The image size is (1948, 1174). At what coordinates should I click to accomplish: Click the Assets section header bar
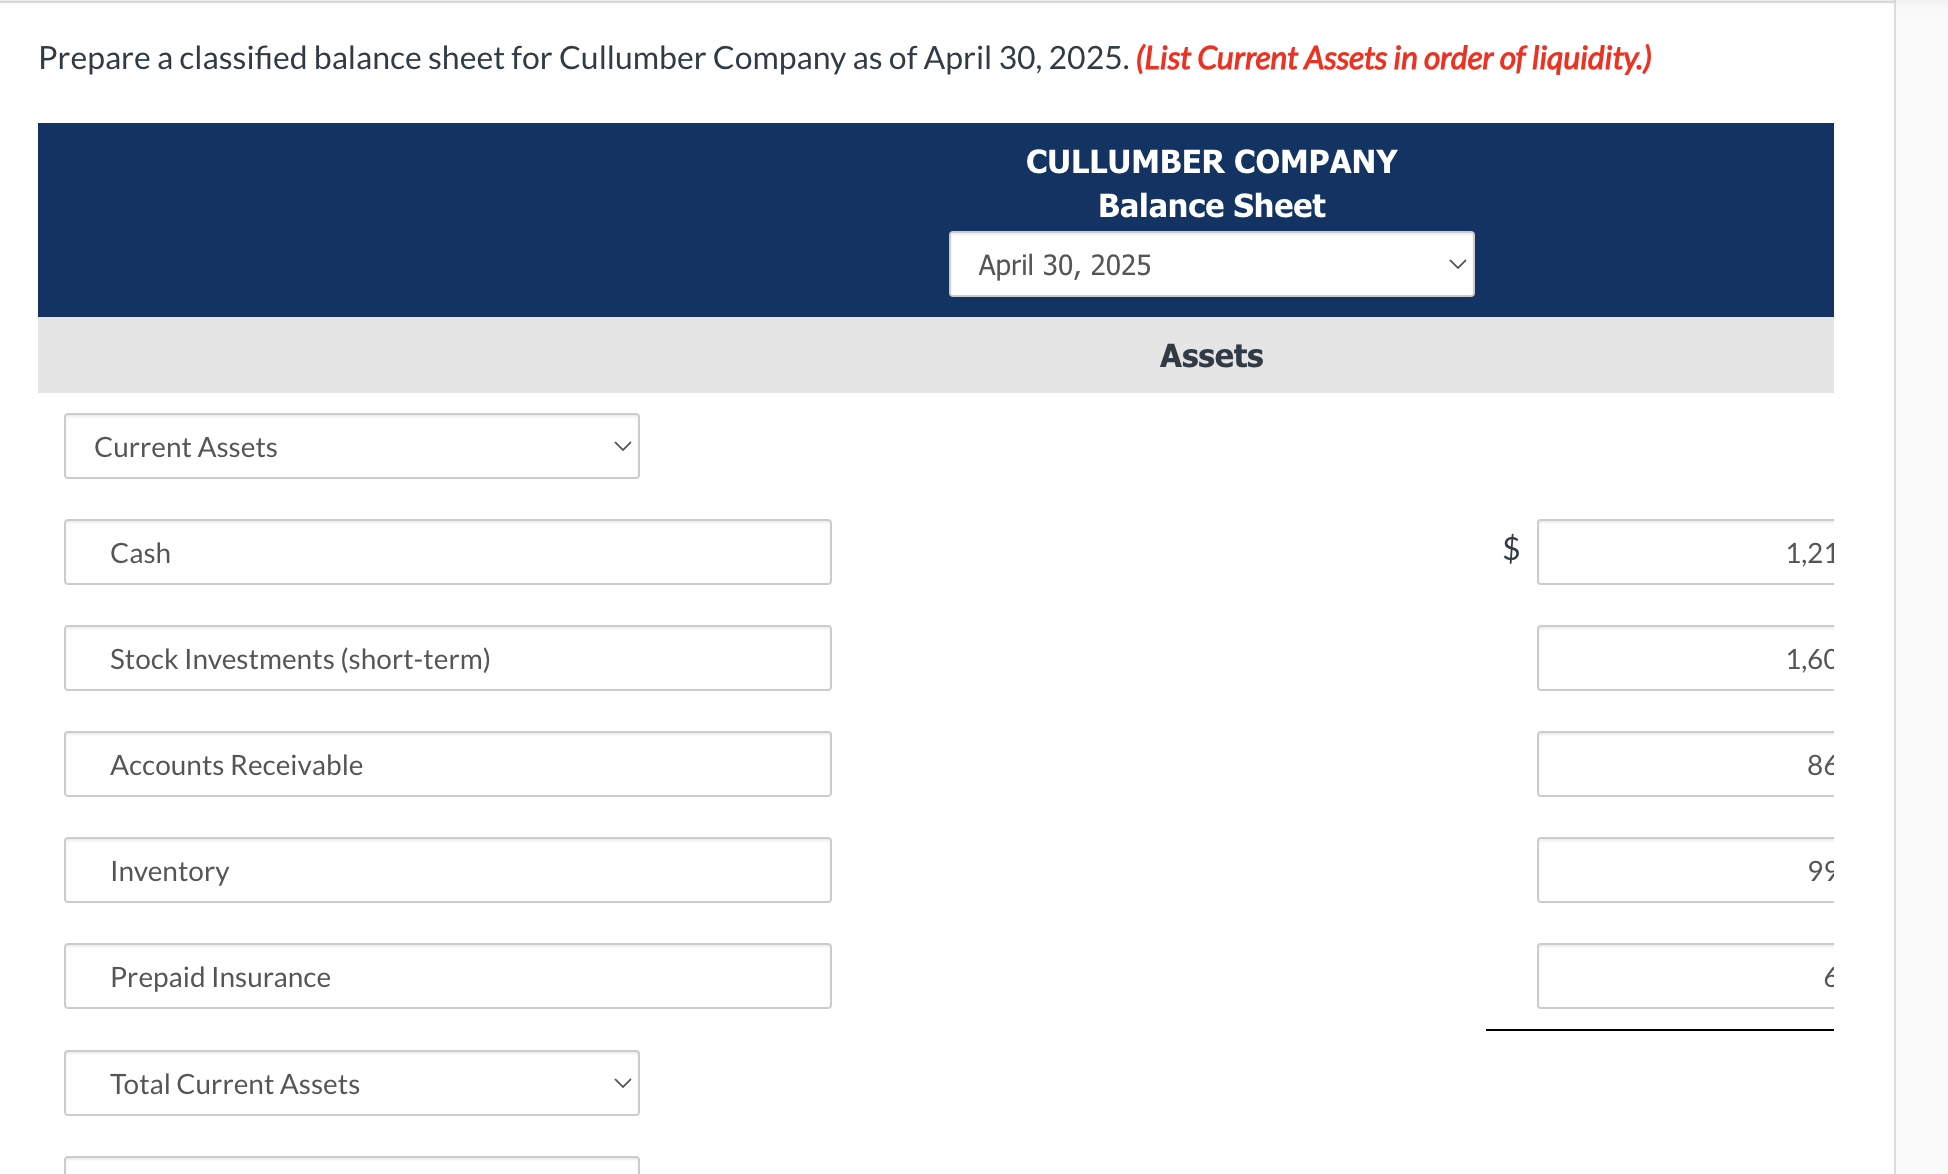[x=1210, y=355]
